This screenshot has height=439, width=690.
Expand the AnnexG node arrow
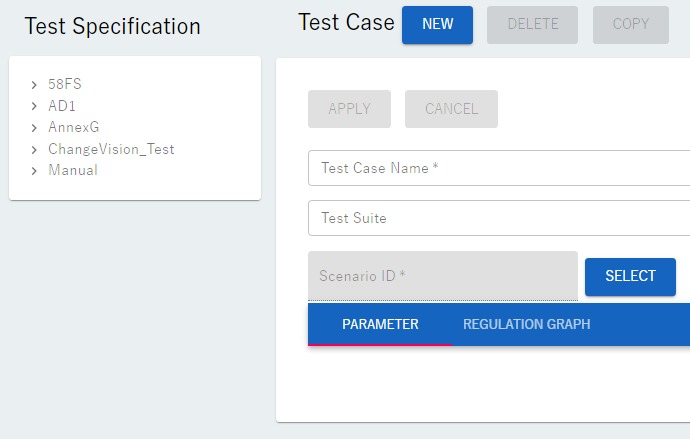(34, 128)
